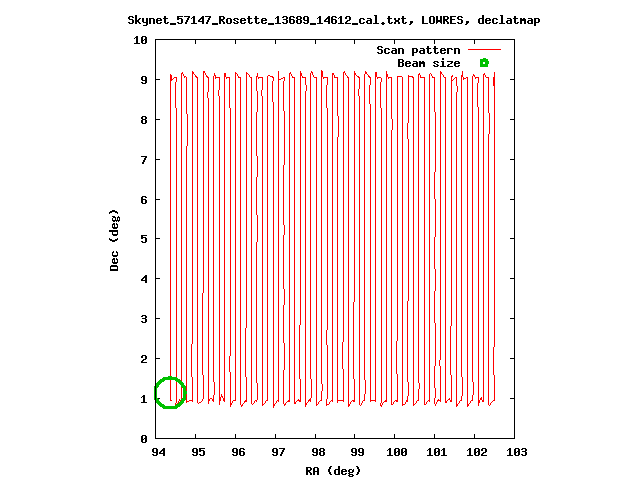The width and height of the screenshot is (640, 480).
Task: Click the 'Scan pattern' legend label
Action: coord(418,50)
